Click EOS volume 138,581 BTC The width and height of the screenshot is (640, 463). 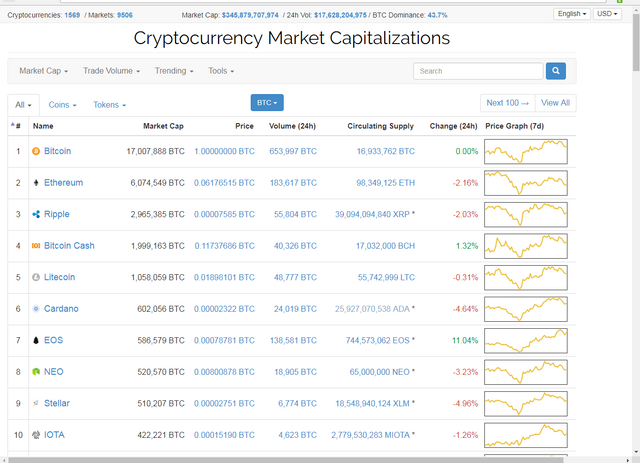click(293, 341)
